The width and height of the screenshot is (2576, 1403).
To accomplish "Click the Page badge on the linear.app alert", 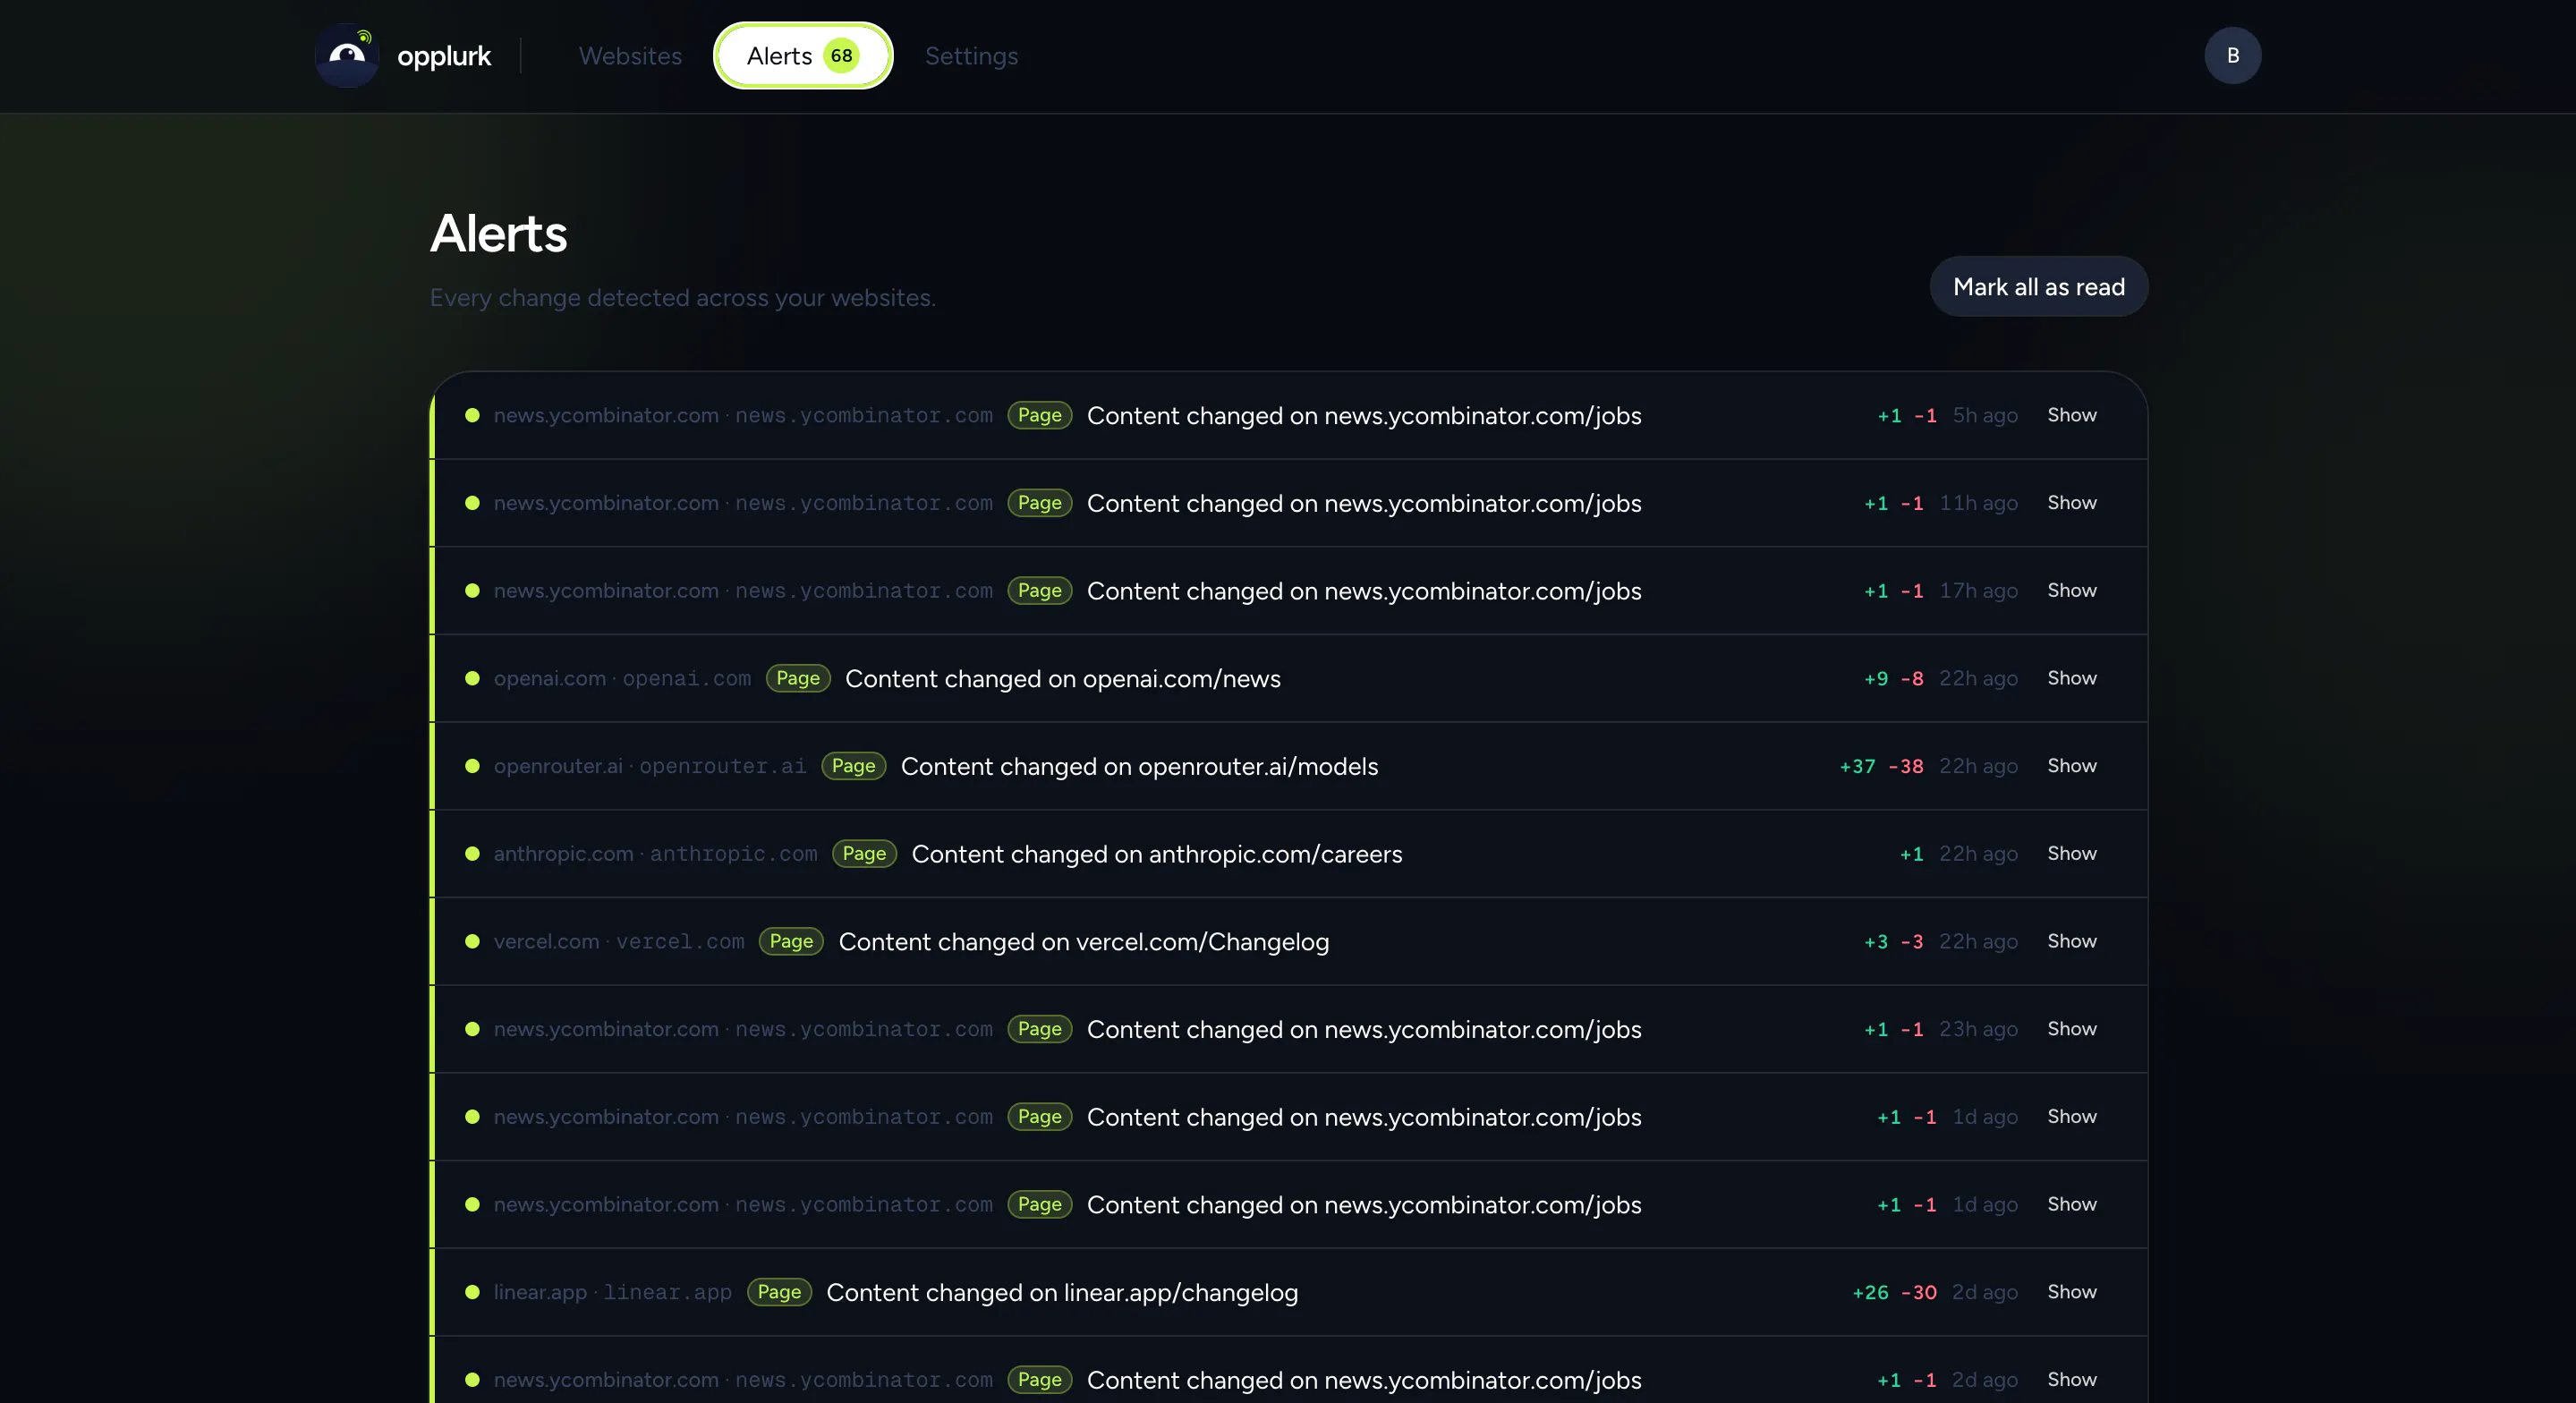I will click(779, 1292).
